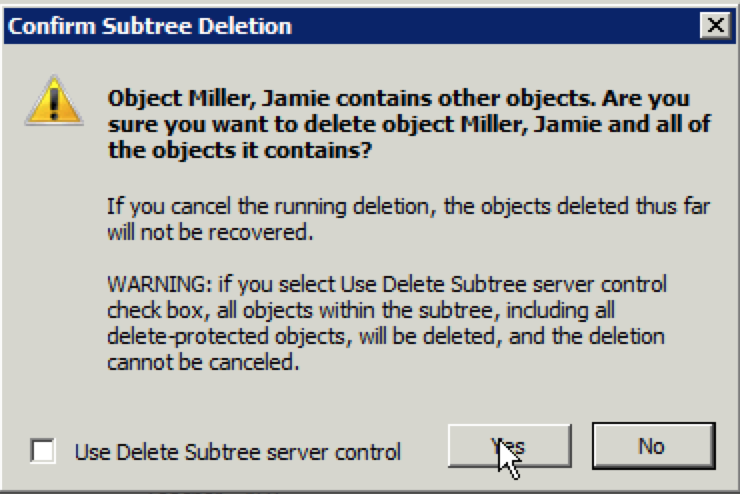This screenshot has height=494, width=740.
Task: Decline deletion with the No button
Action: 652,446
